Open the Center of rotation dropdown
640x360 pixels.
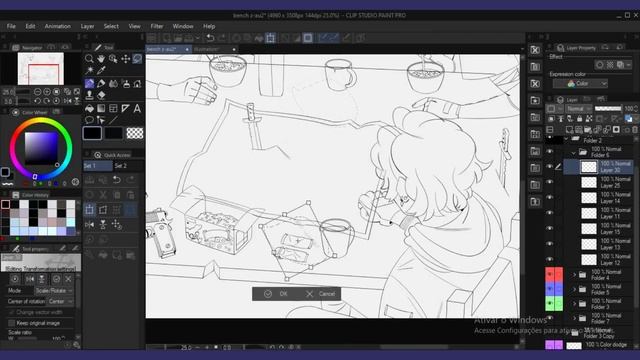point(60,302)
